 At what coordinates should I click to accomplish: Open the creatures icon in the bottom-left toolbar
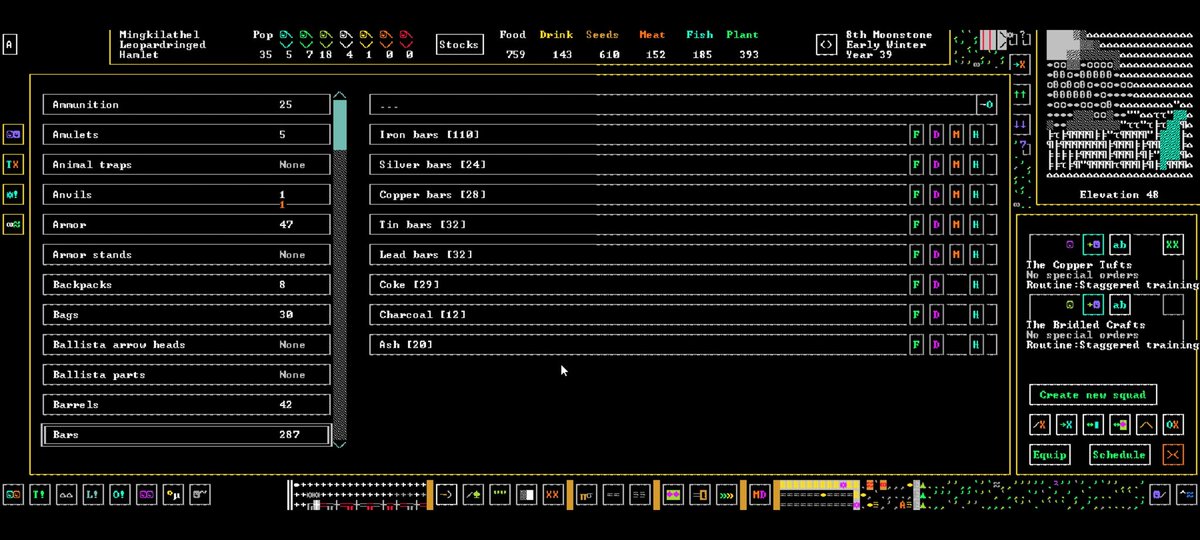point(13,494)
